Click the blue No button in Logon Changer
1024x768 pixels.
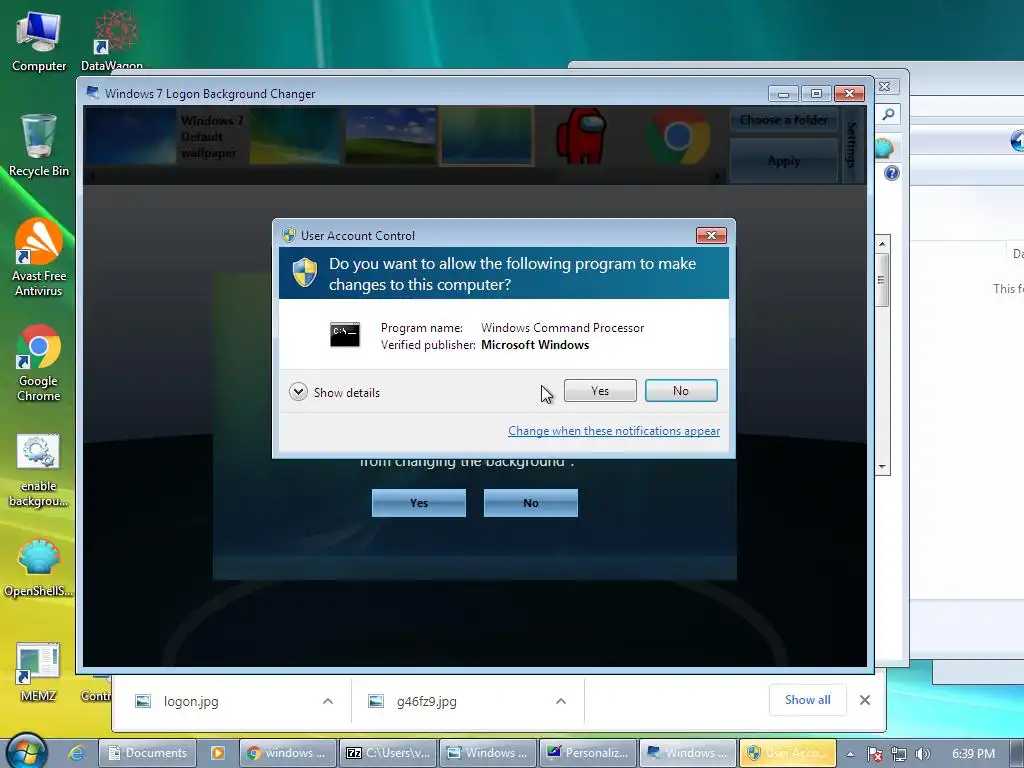(x=530, y=503)
